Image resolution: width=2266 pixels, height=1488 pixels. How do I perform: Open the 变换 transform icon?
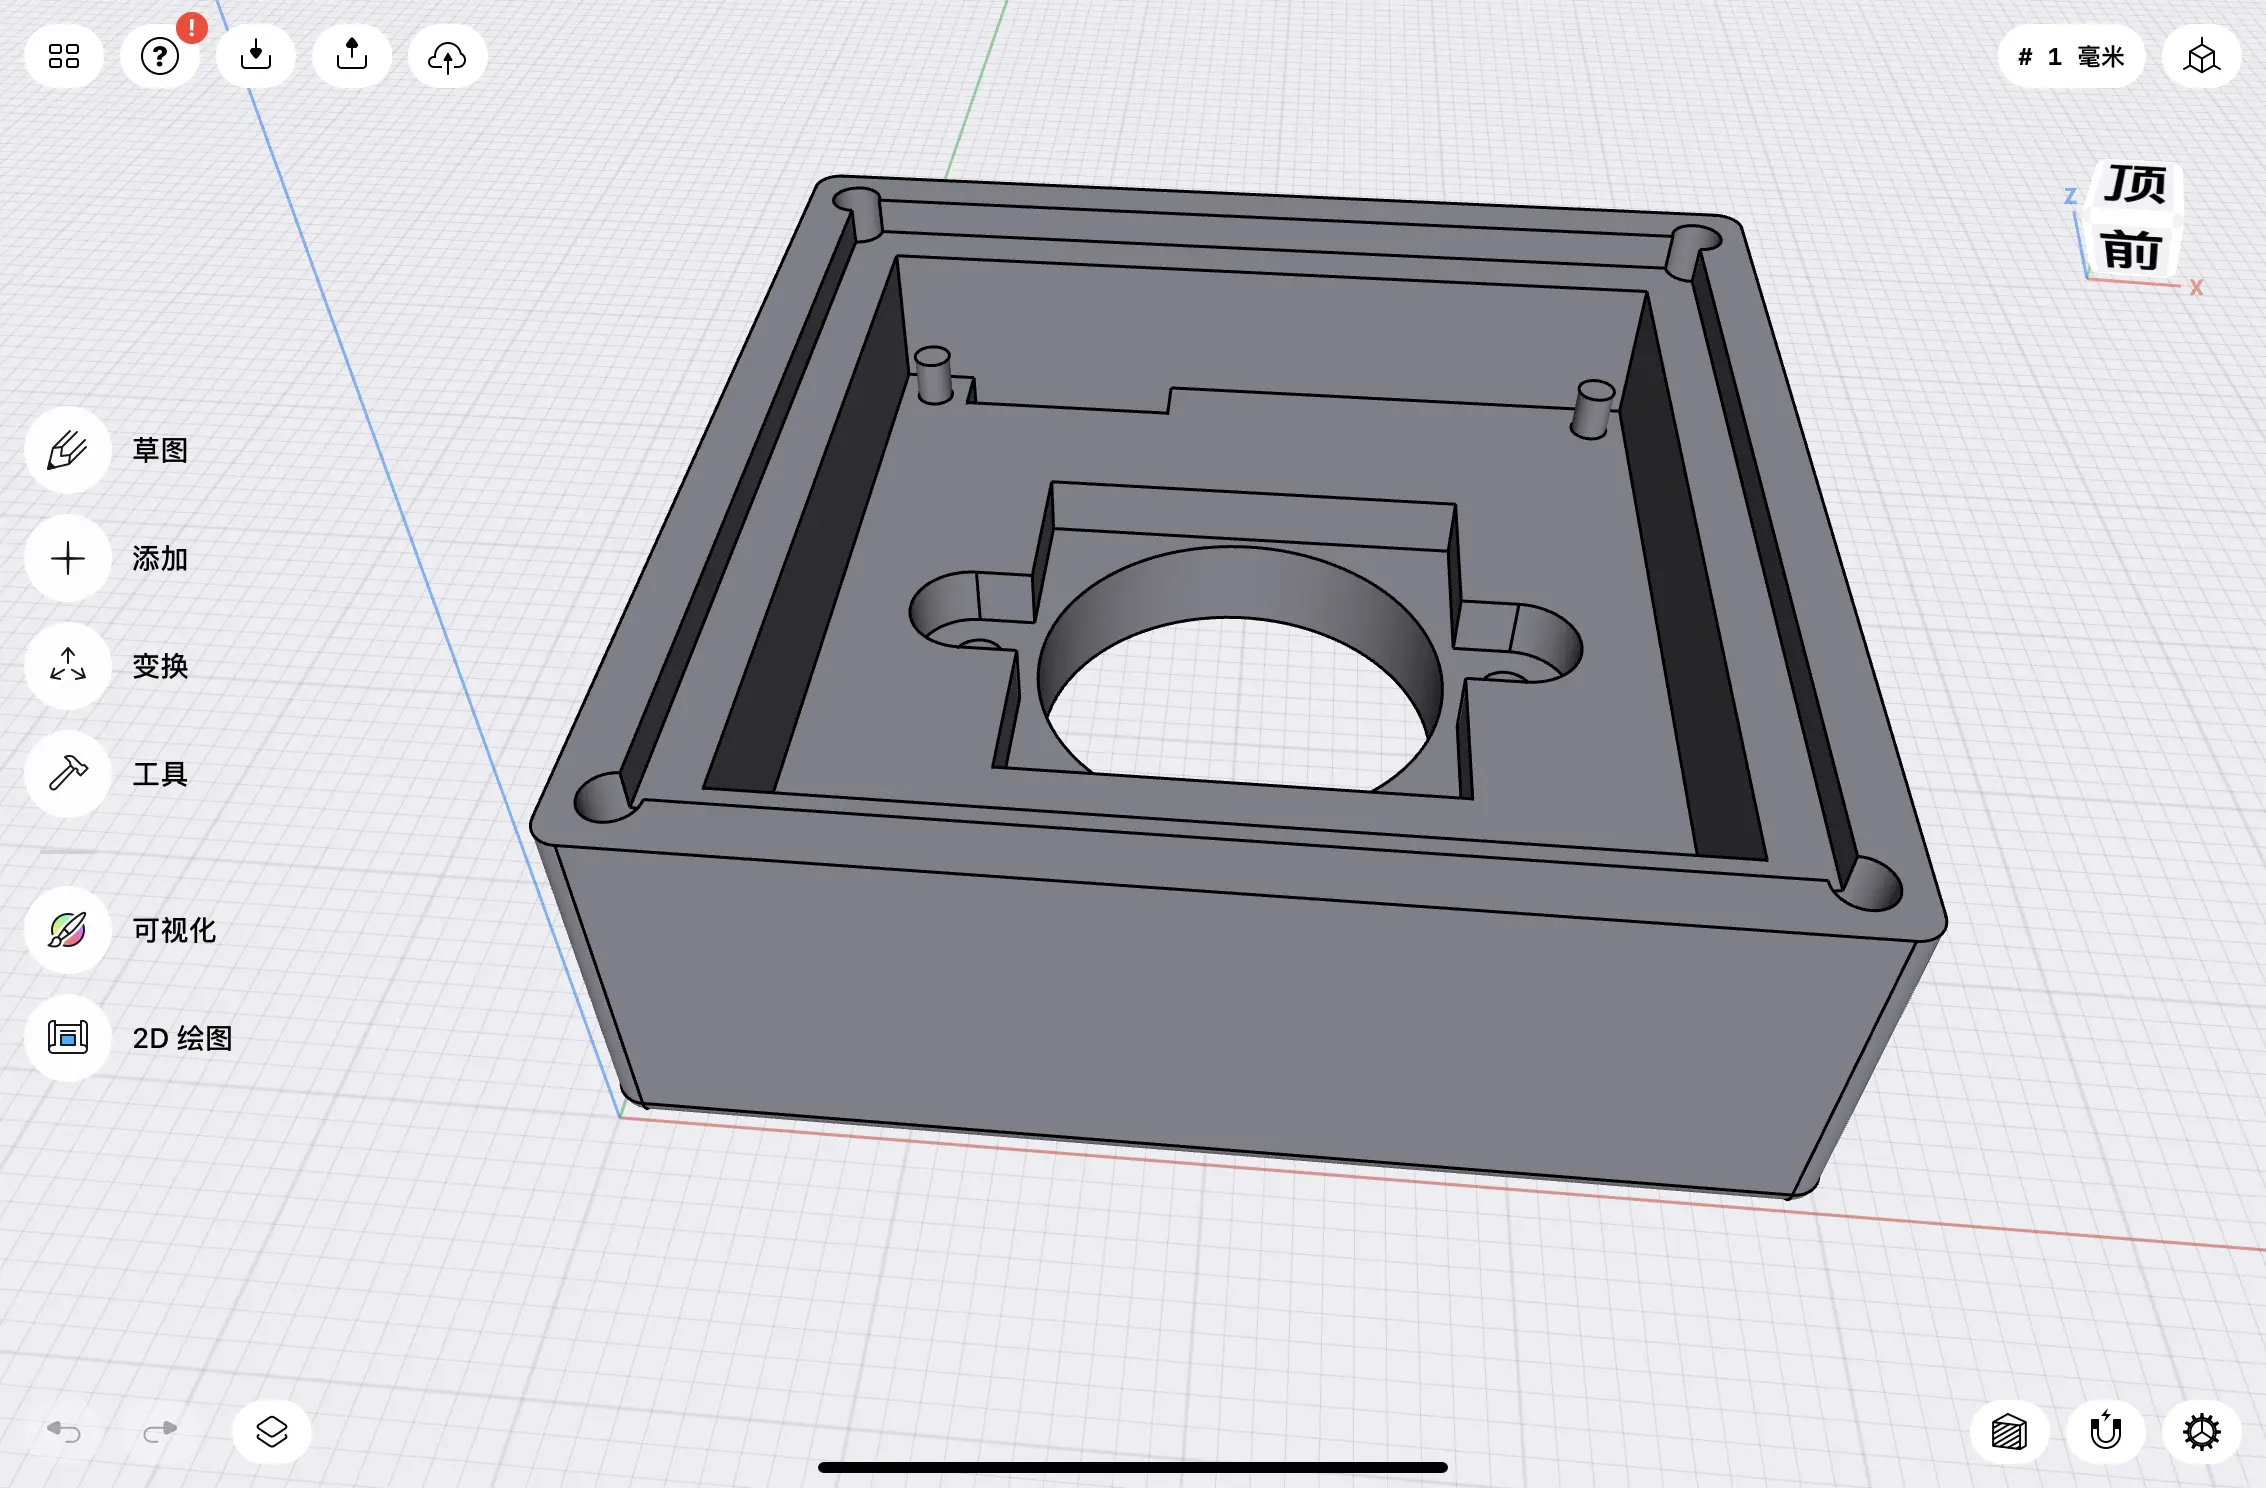68,666
